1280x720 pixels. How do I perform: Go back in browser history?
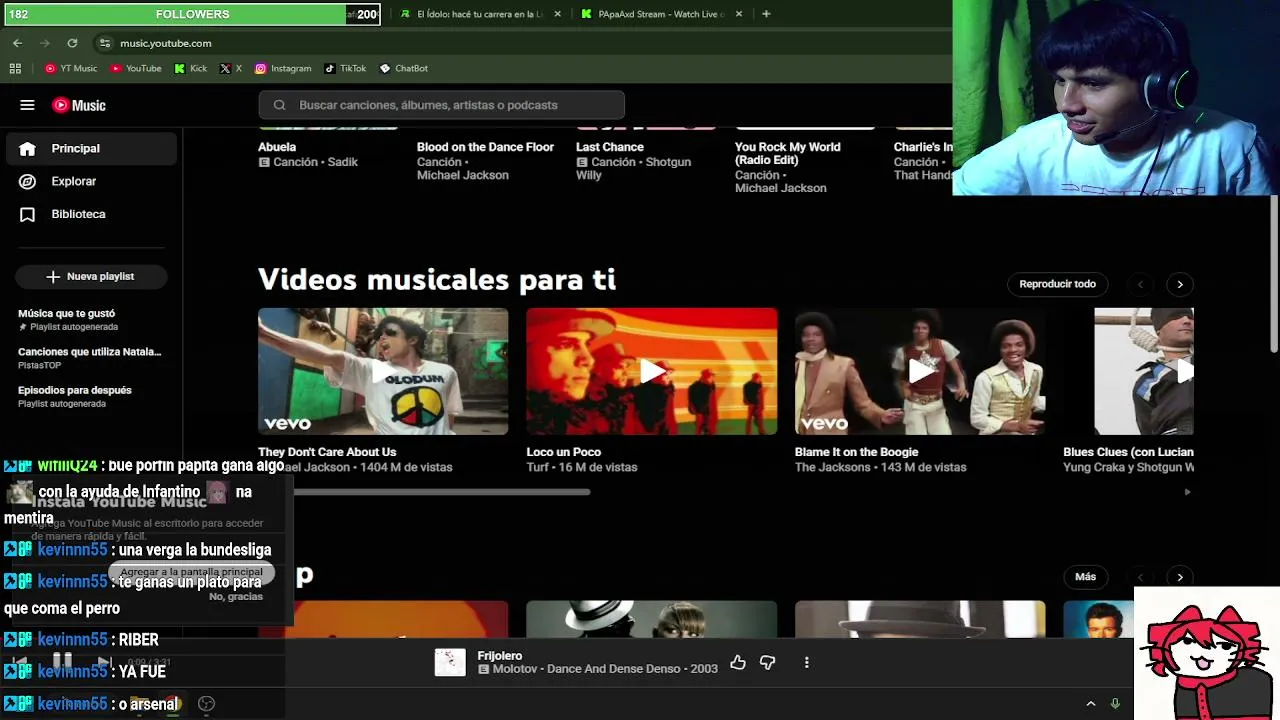(x=17, y=43)
